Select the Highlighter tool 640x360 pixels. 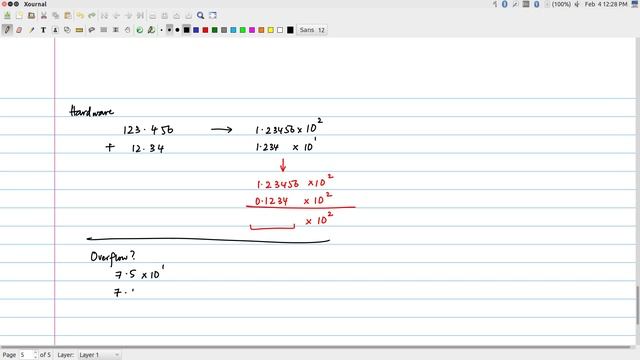(x=31, y=30)
